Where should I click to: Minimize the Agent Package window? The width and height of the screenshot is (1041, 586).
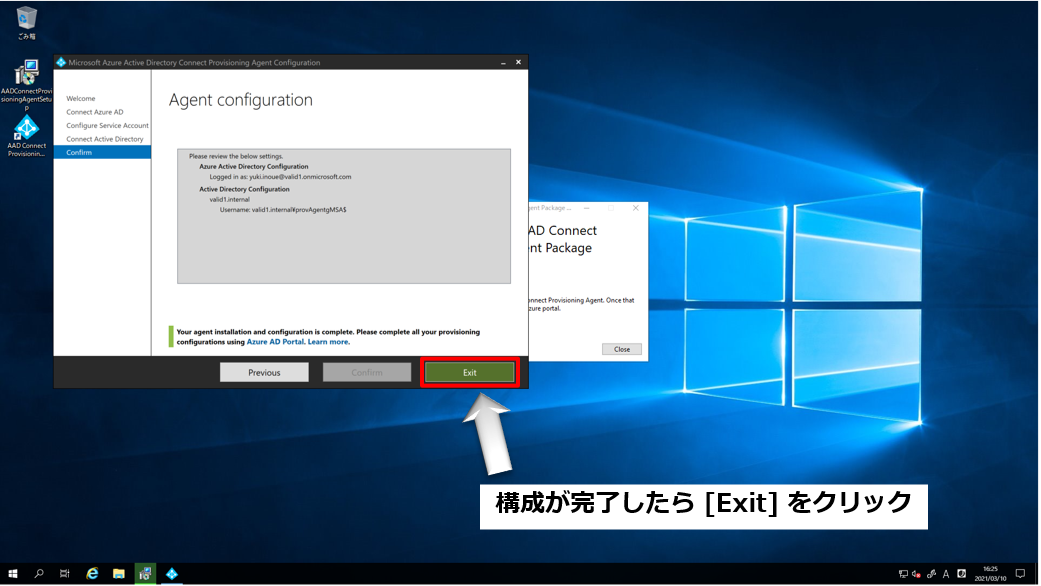[x=586, y=208]
